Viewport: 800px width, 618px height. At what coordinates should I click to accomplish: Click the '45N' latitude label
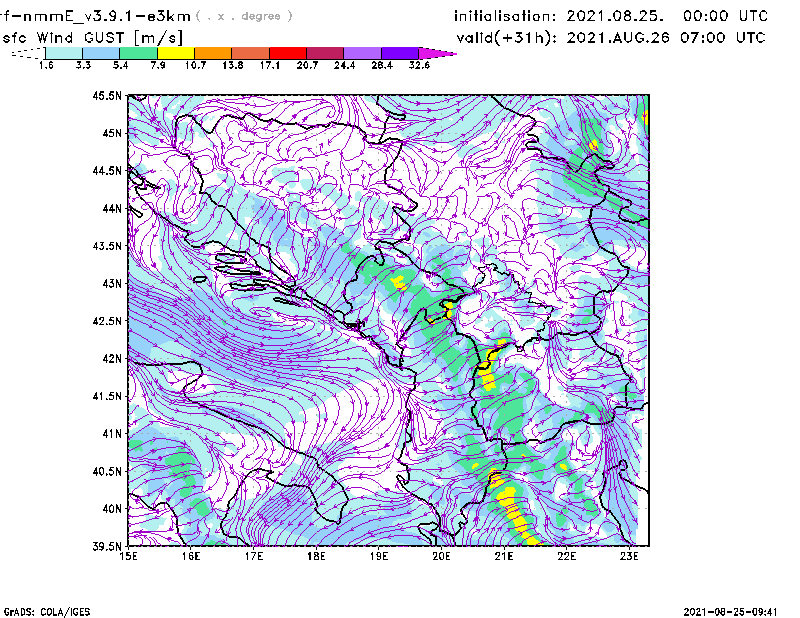click(112, 133)
